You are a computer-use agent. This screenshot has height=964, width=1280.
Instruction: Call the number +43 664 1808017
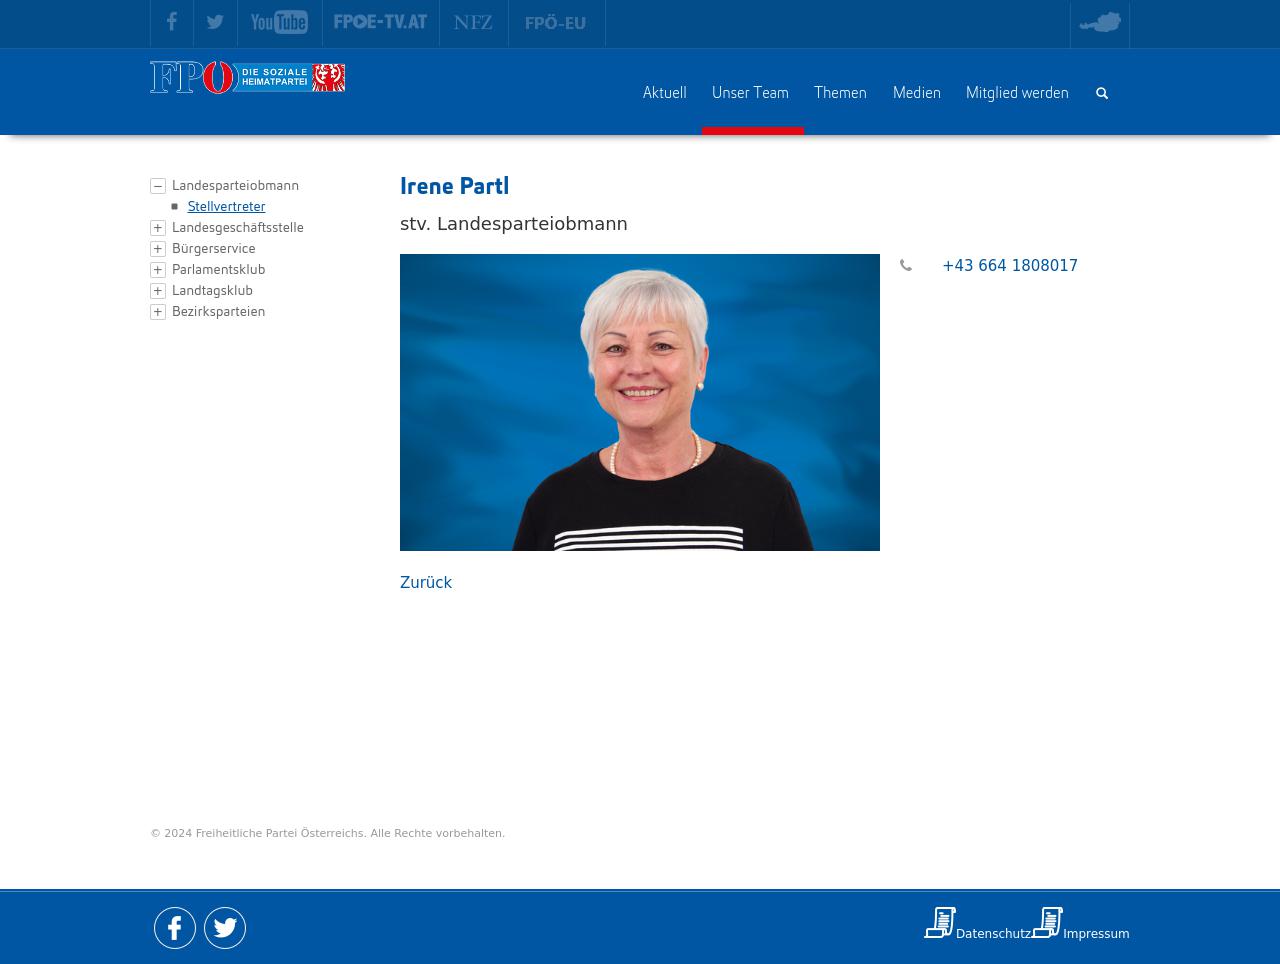coord(1010,266)
